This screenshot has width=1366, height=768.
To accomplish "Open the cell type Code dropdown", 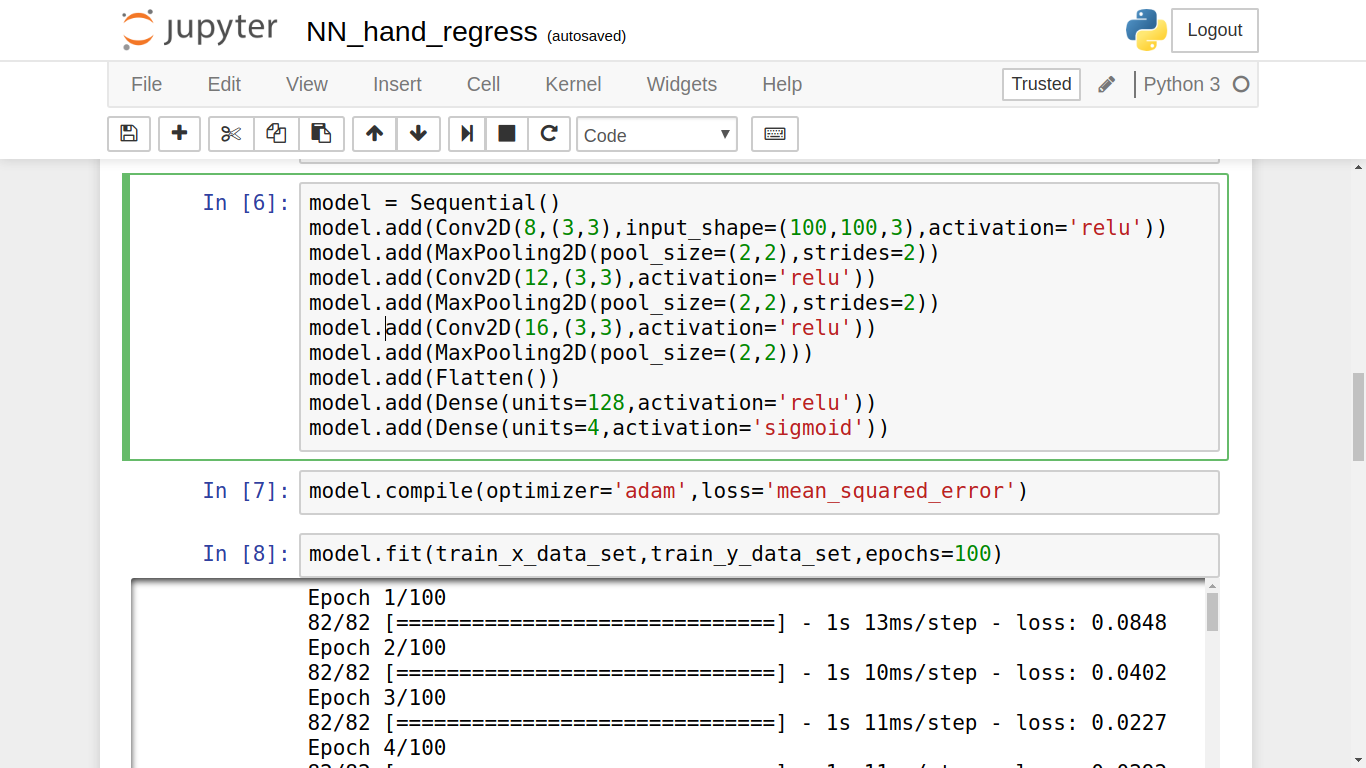I will (x=657, y=135).
